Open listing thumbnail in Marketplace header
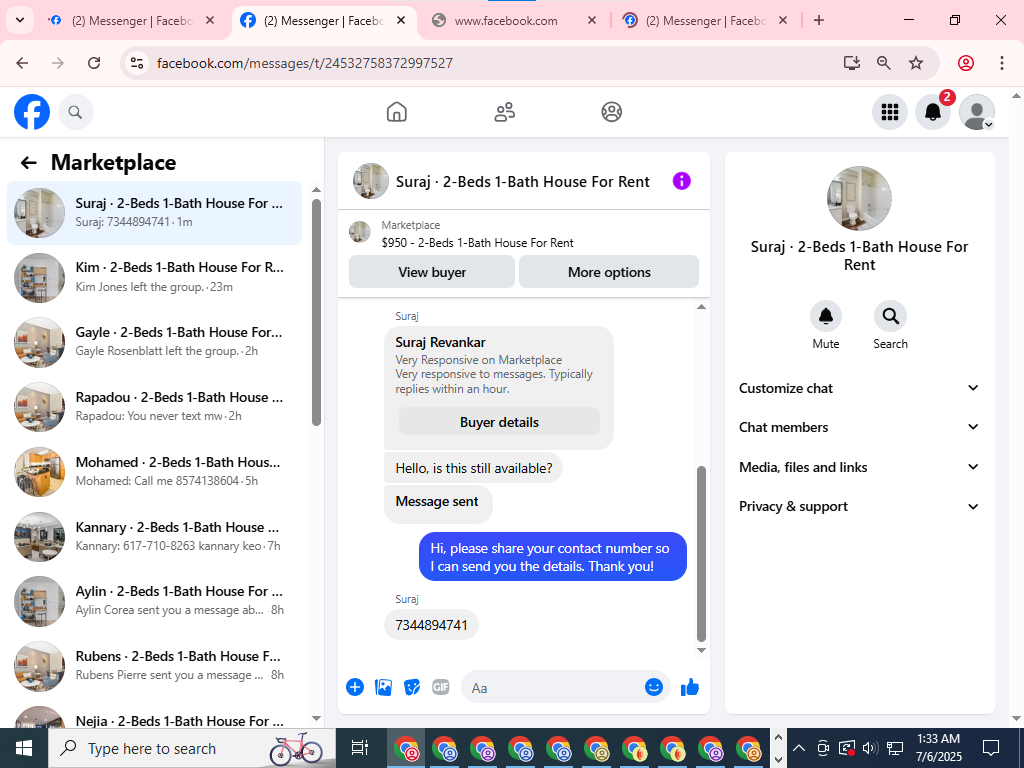 click(x=359, y=232)
